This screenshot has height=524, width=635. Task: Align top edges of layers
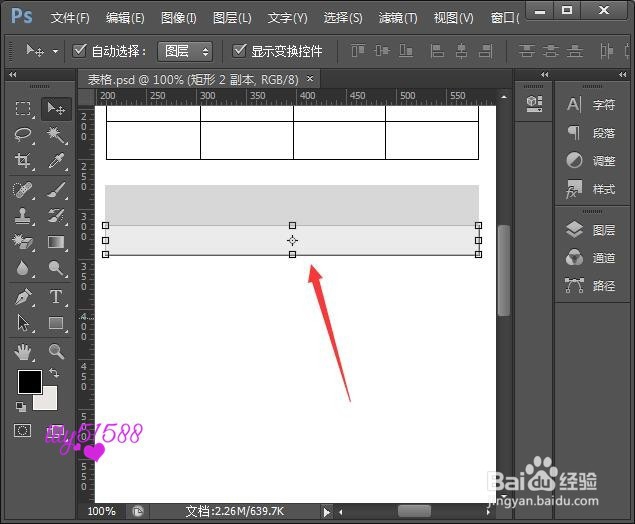click(x=358, y=51)
